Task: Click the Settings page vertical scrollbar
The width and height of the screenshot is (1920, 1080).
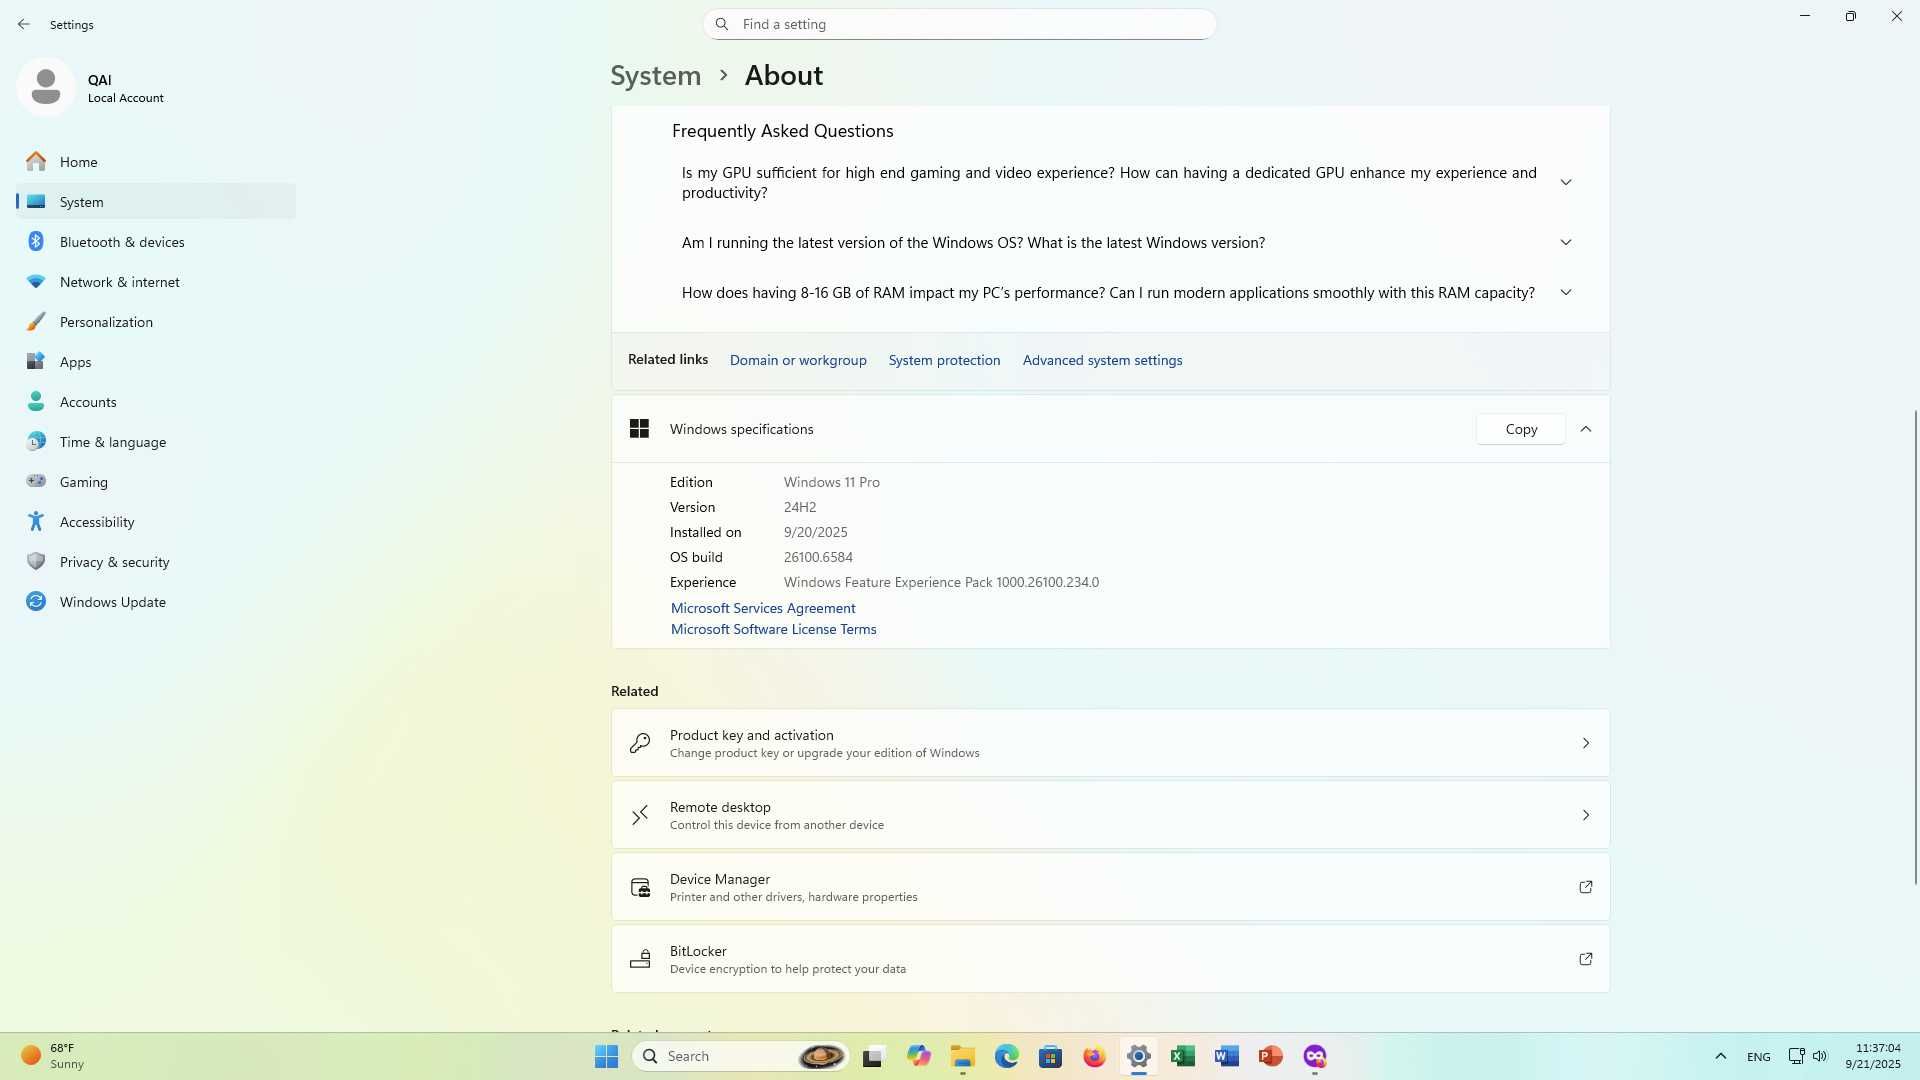Action: click(1915, 647)
